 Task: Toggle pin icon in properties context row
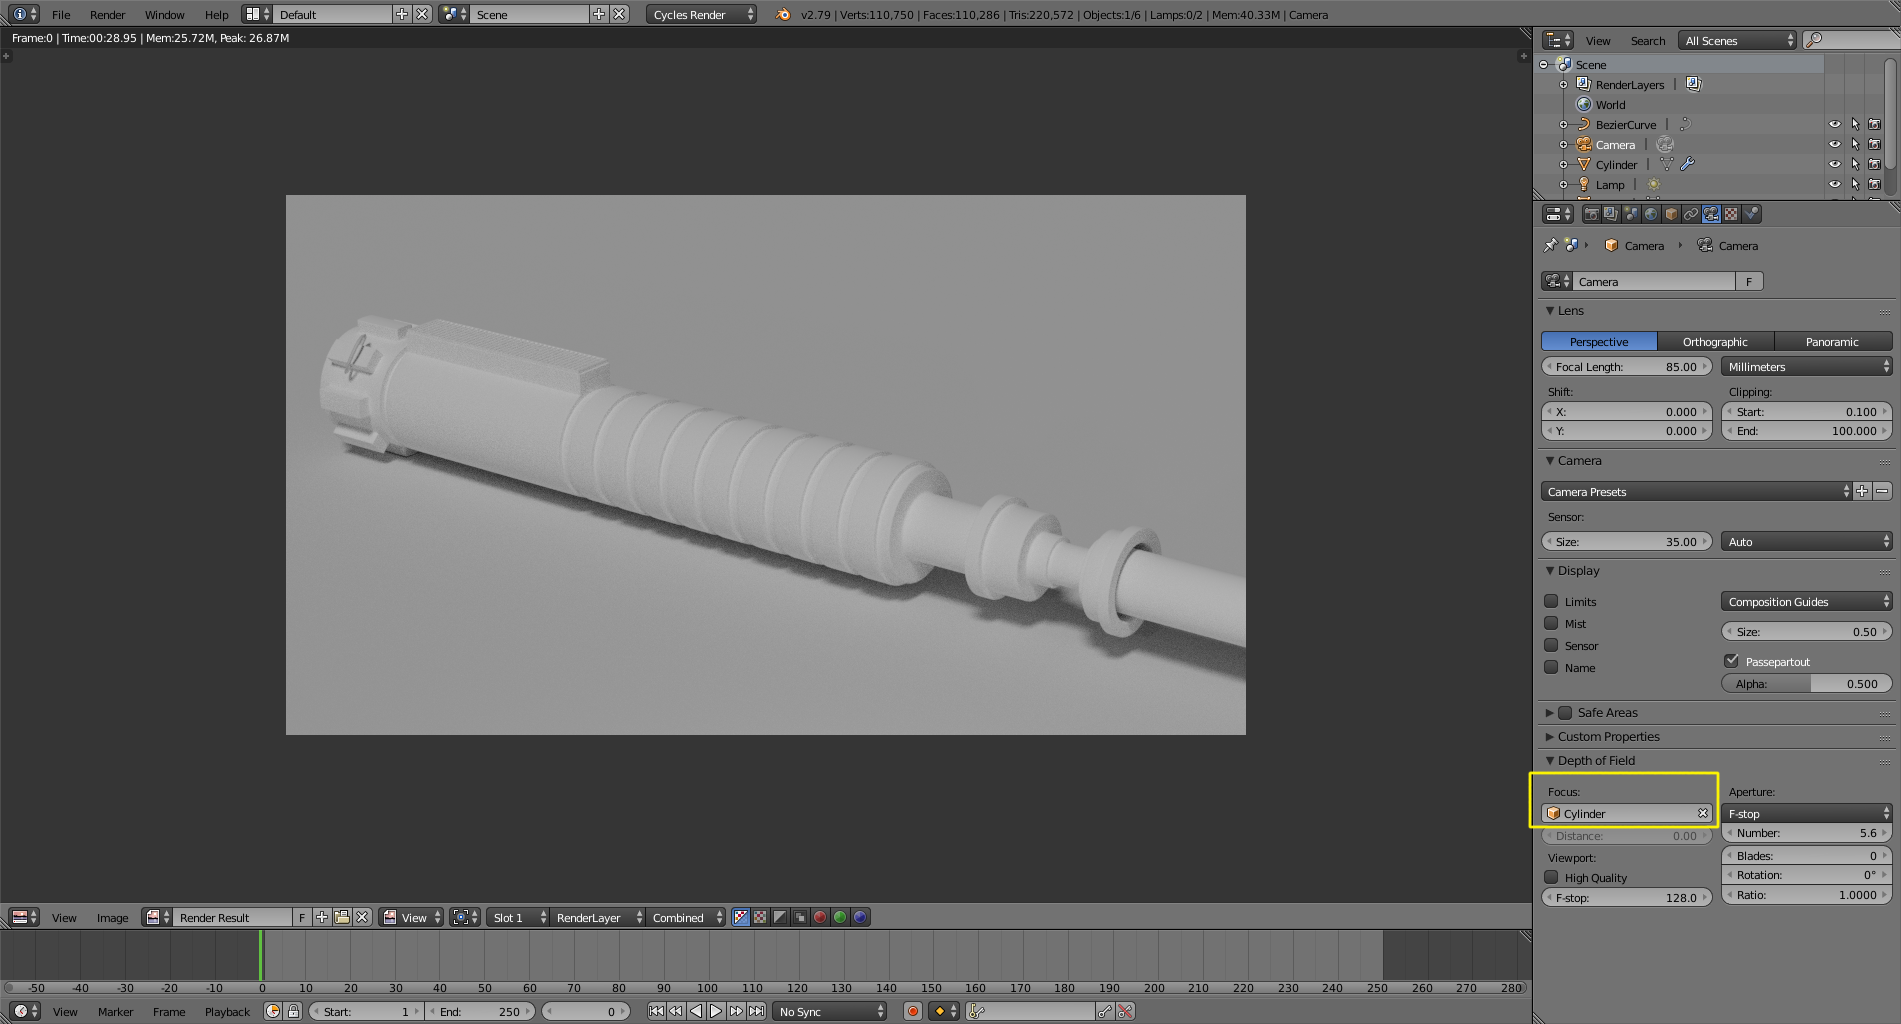1550,245
